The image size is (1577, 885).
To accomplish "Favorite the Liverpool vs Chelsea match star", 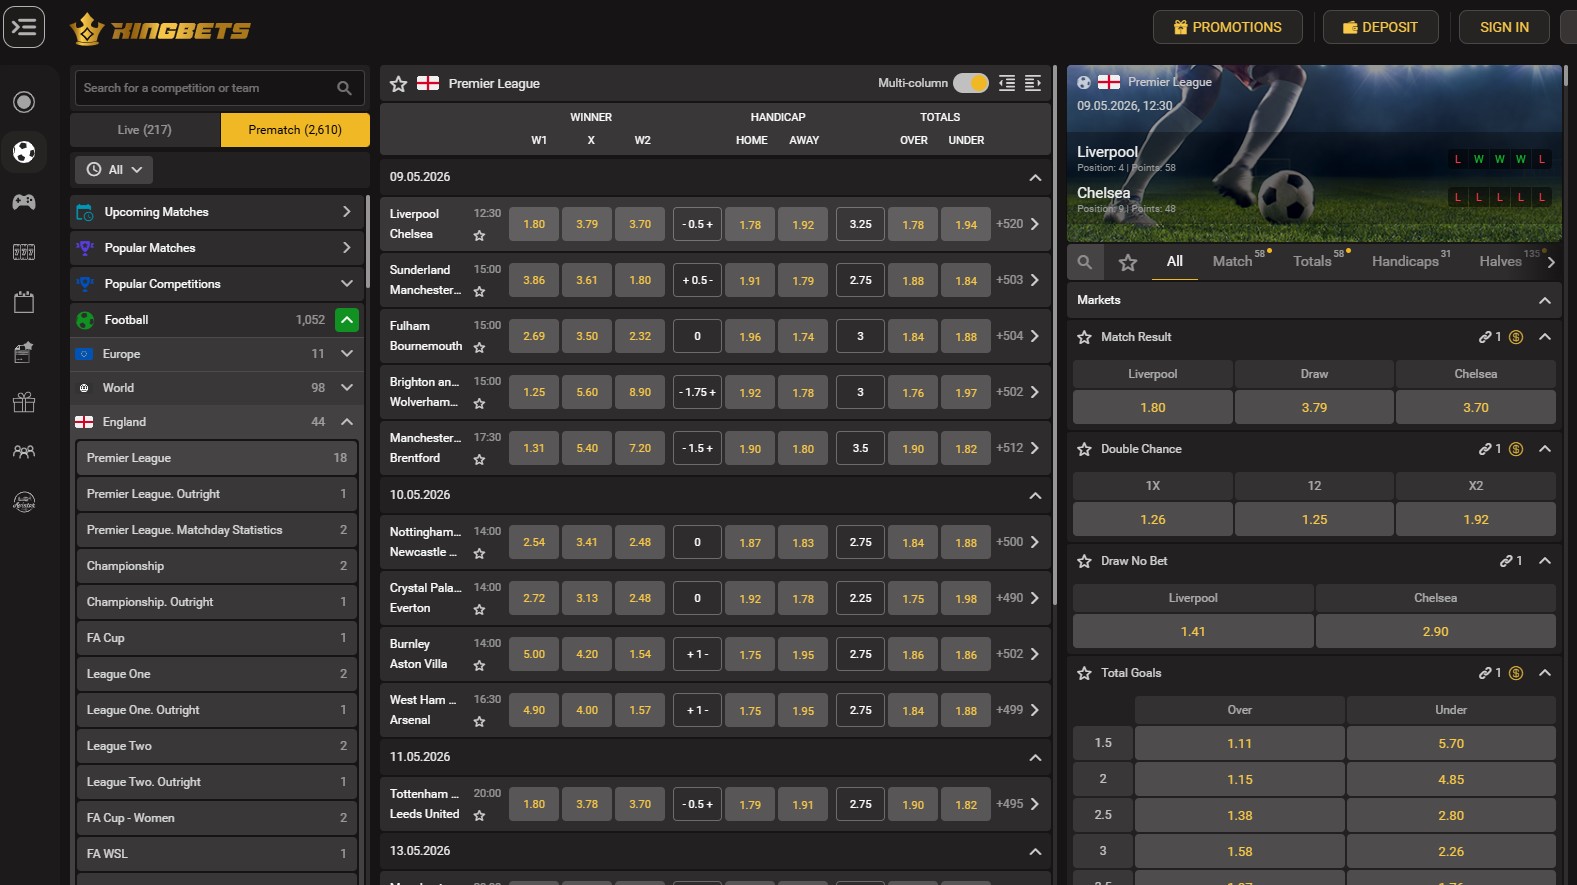I will (479, 236).
